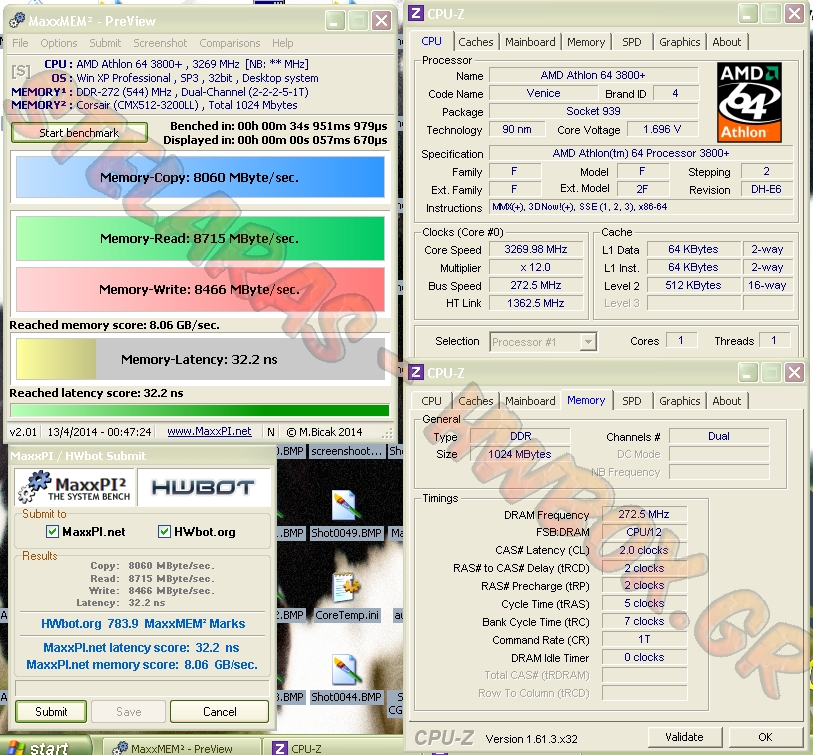Click the DRAM Frequency 272.5 MHz field
The height and width of the screenshot is (755, 813).
click(644, 514)
